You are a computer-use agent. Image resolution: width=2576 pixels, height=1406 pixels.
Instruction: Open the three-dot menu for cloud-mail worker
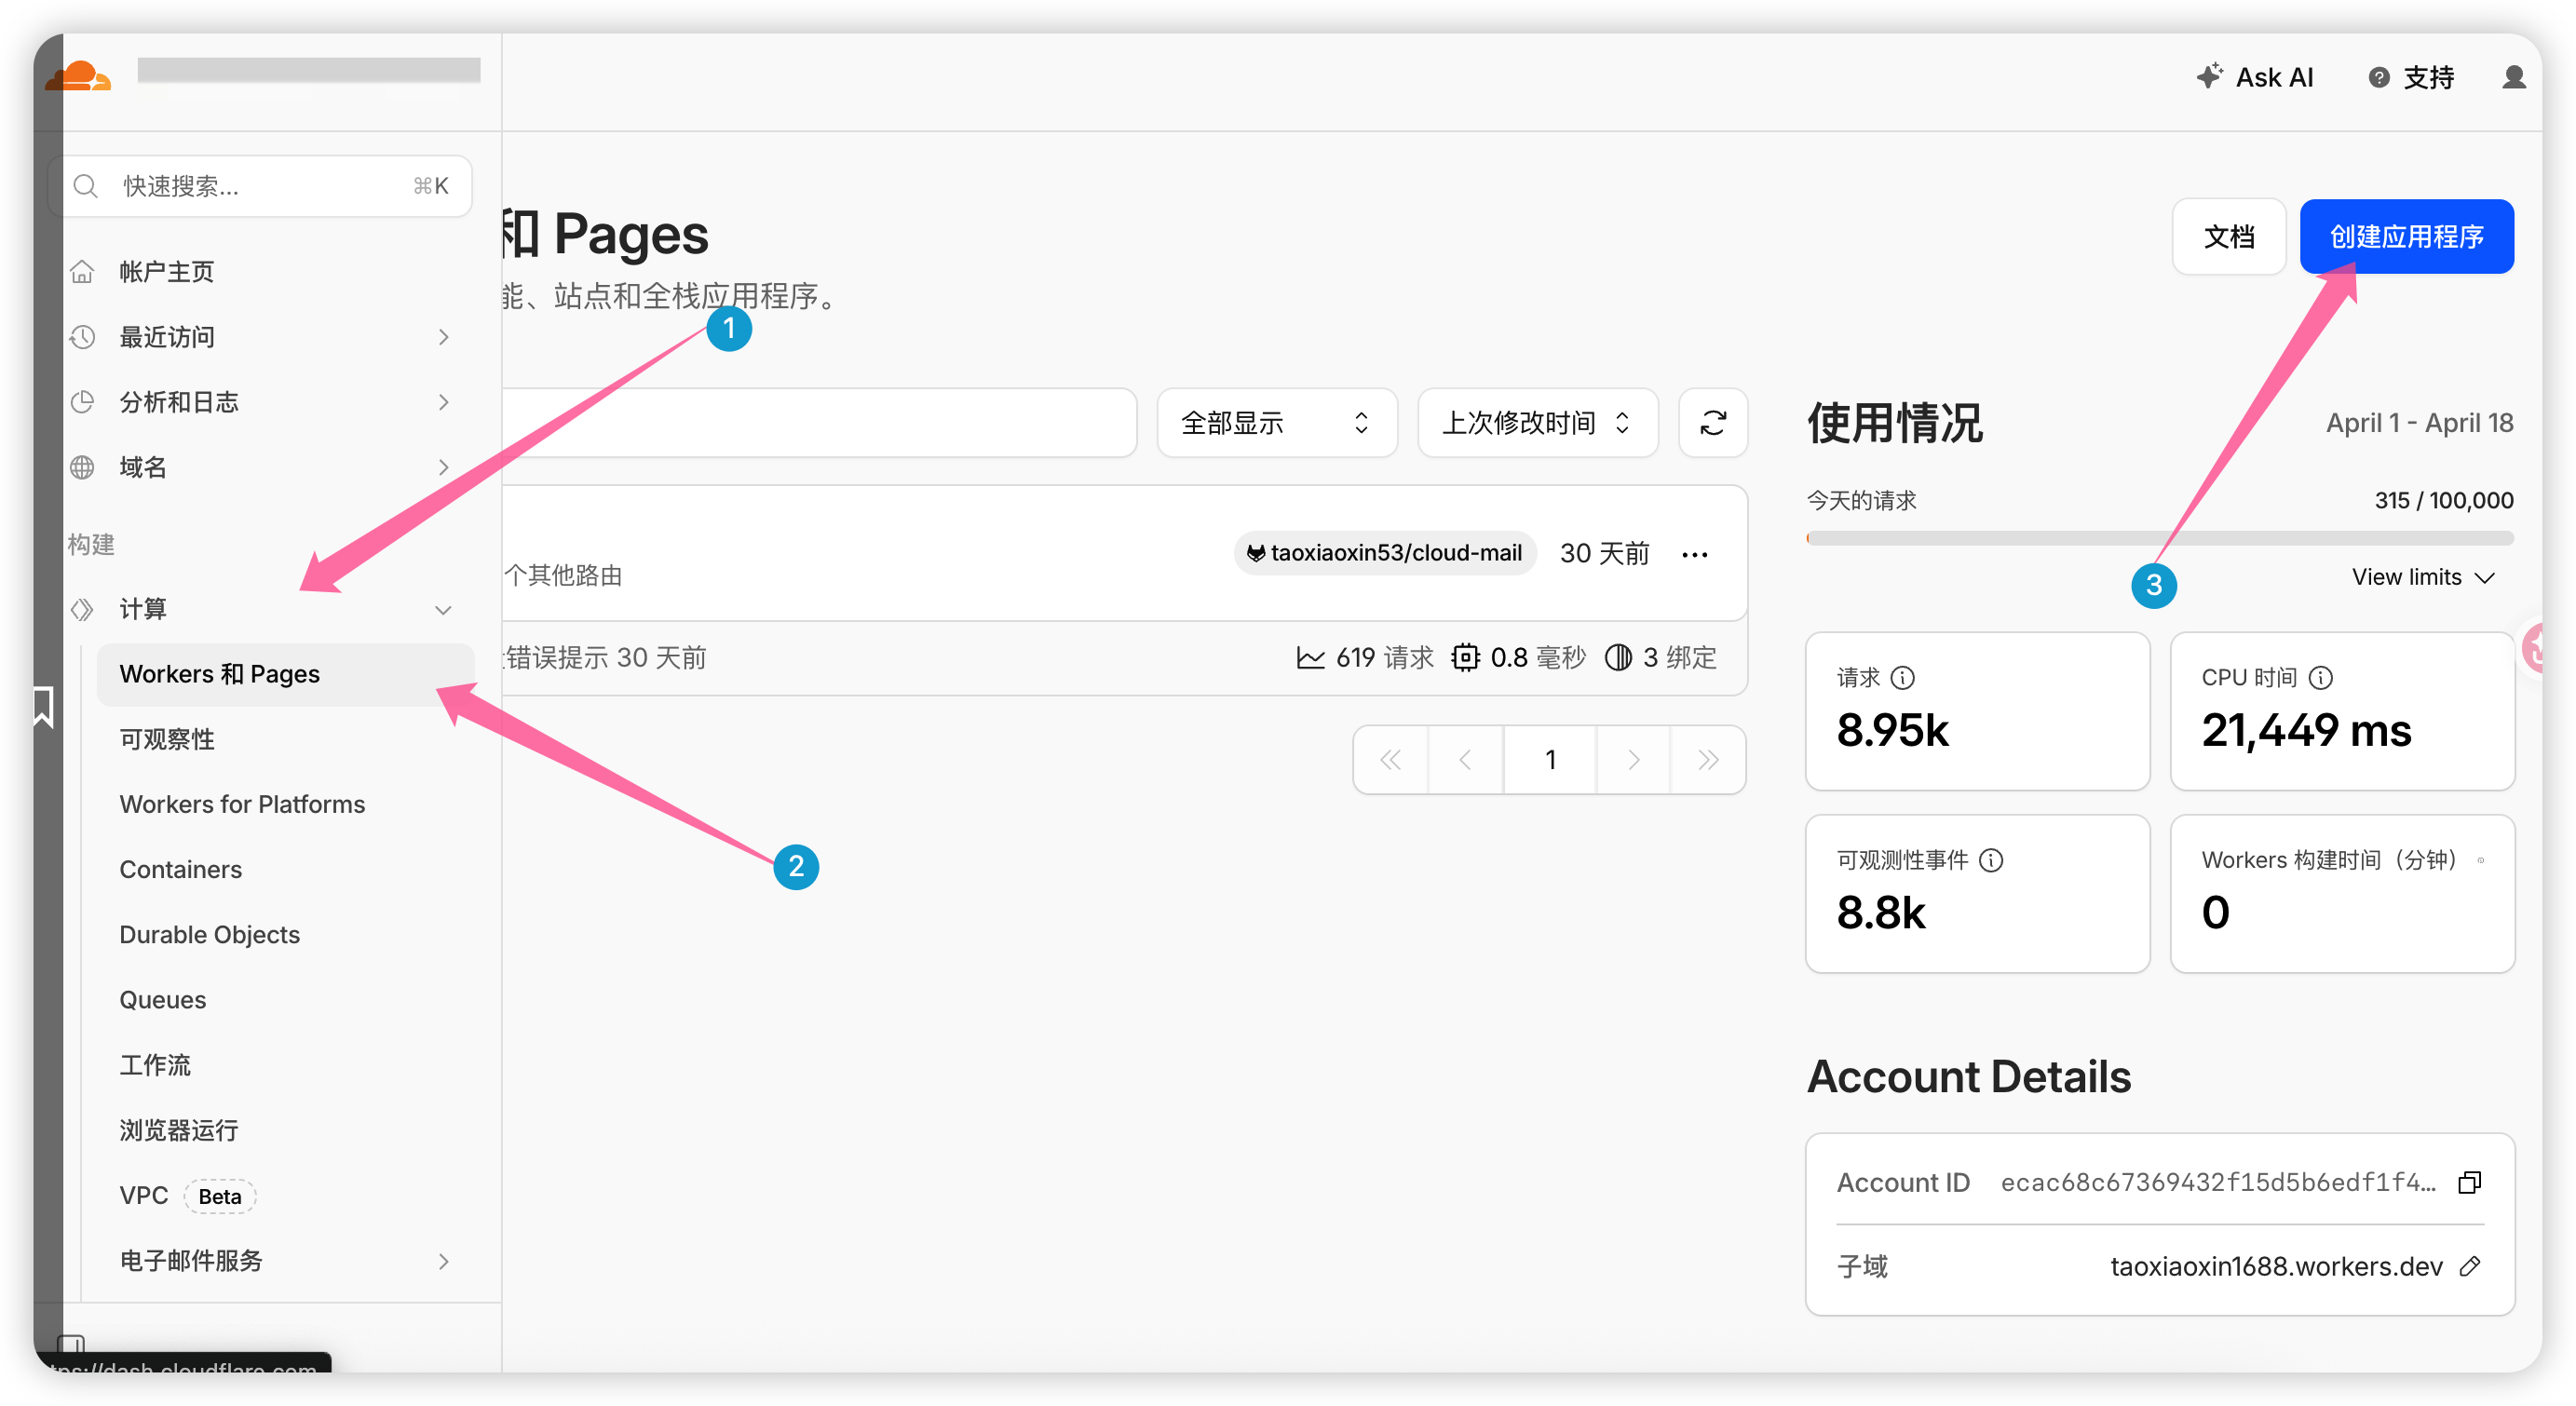(1694, 554)
